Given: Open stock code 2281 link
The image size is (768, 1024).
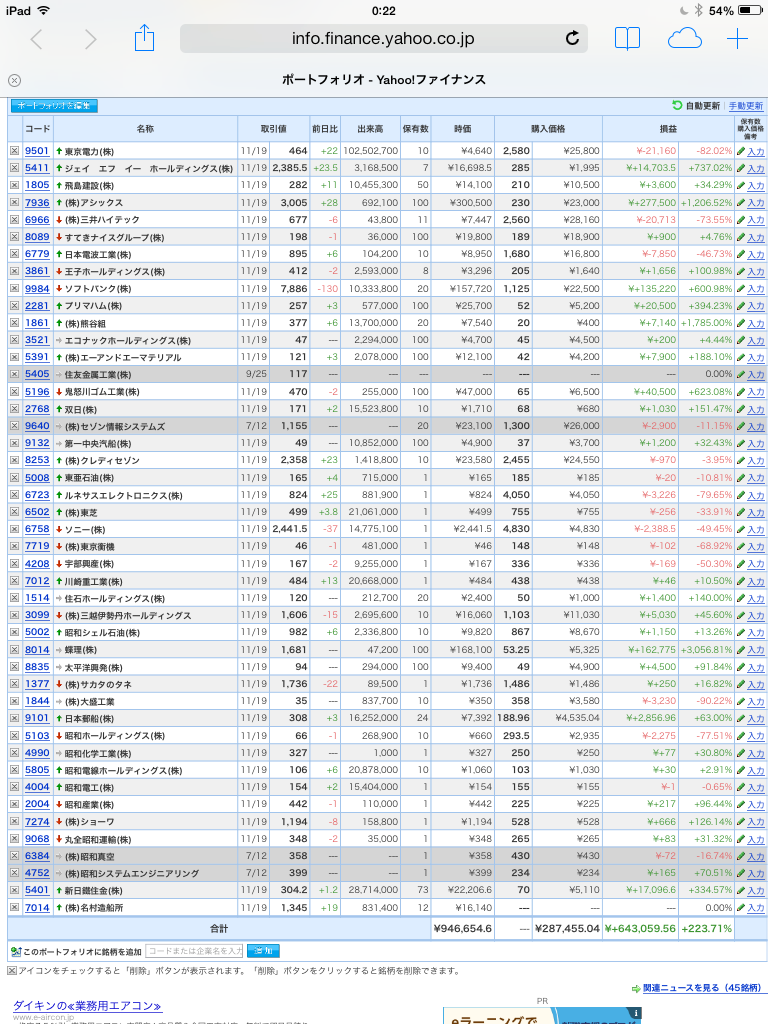Looking at the screenshot, I should click(x=37, y=306).
